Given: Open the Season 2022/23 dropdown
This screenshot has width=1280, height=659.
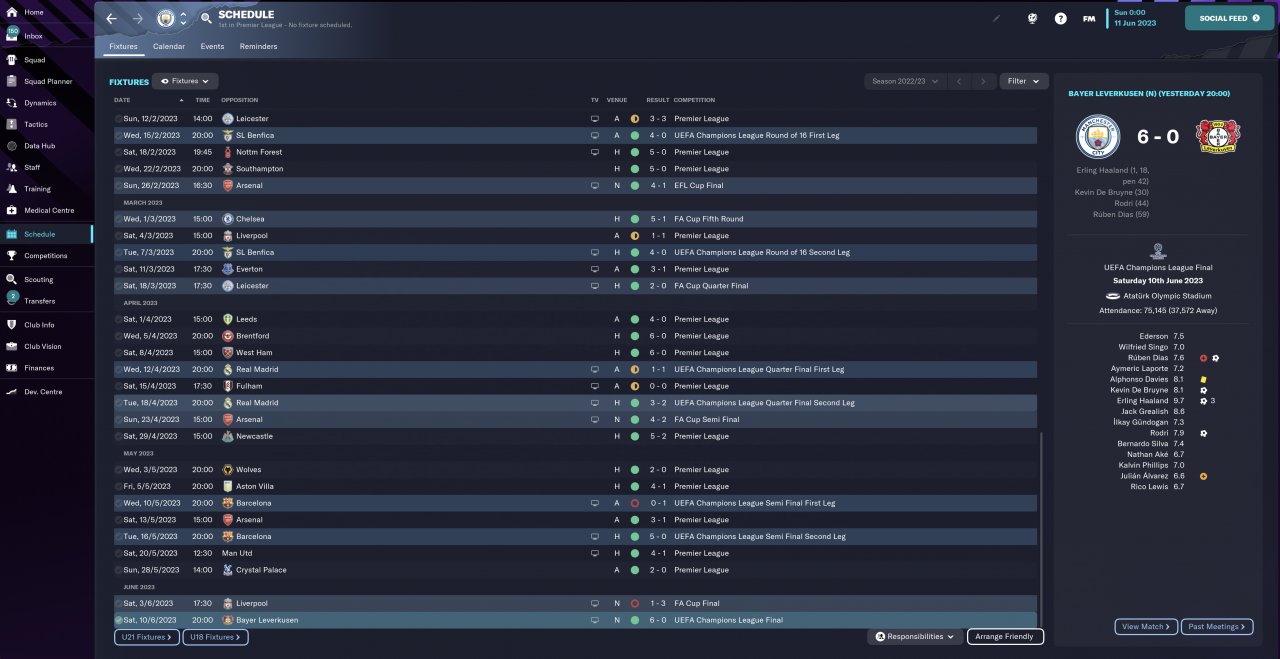Looking at the screenshot, I should (x=905, y=81).
